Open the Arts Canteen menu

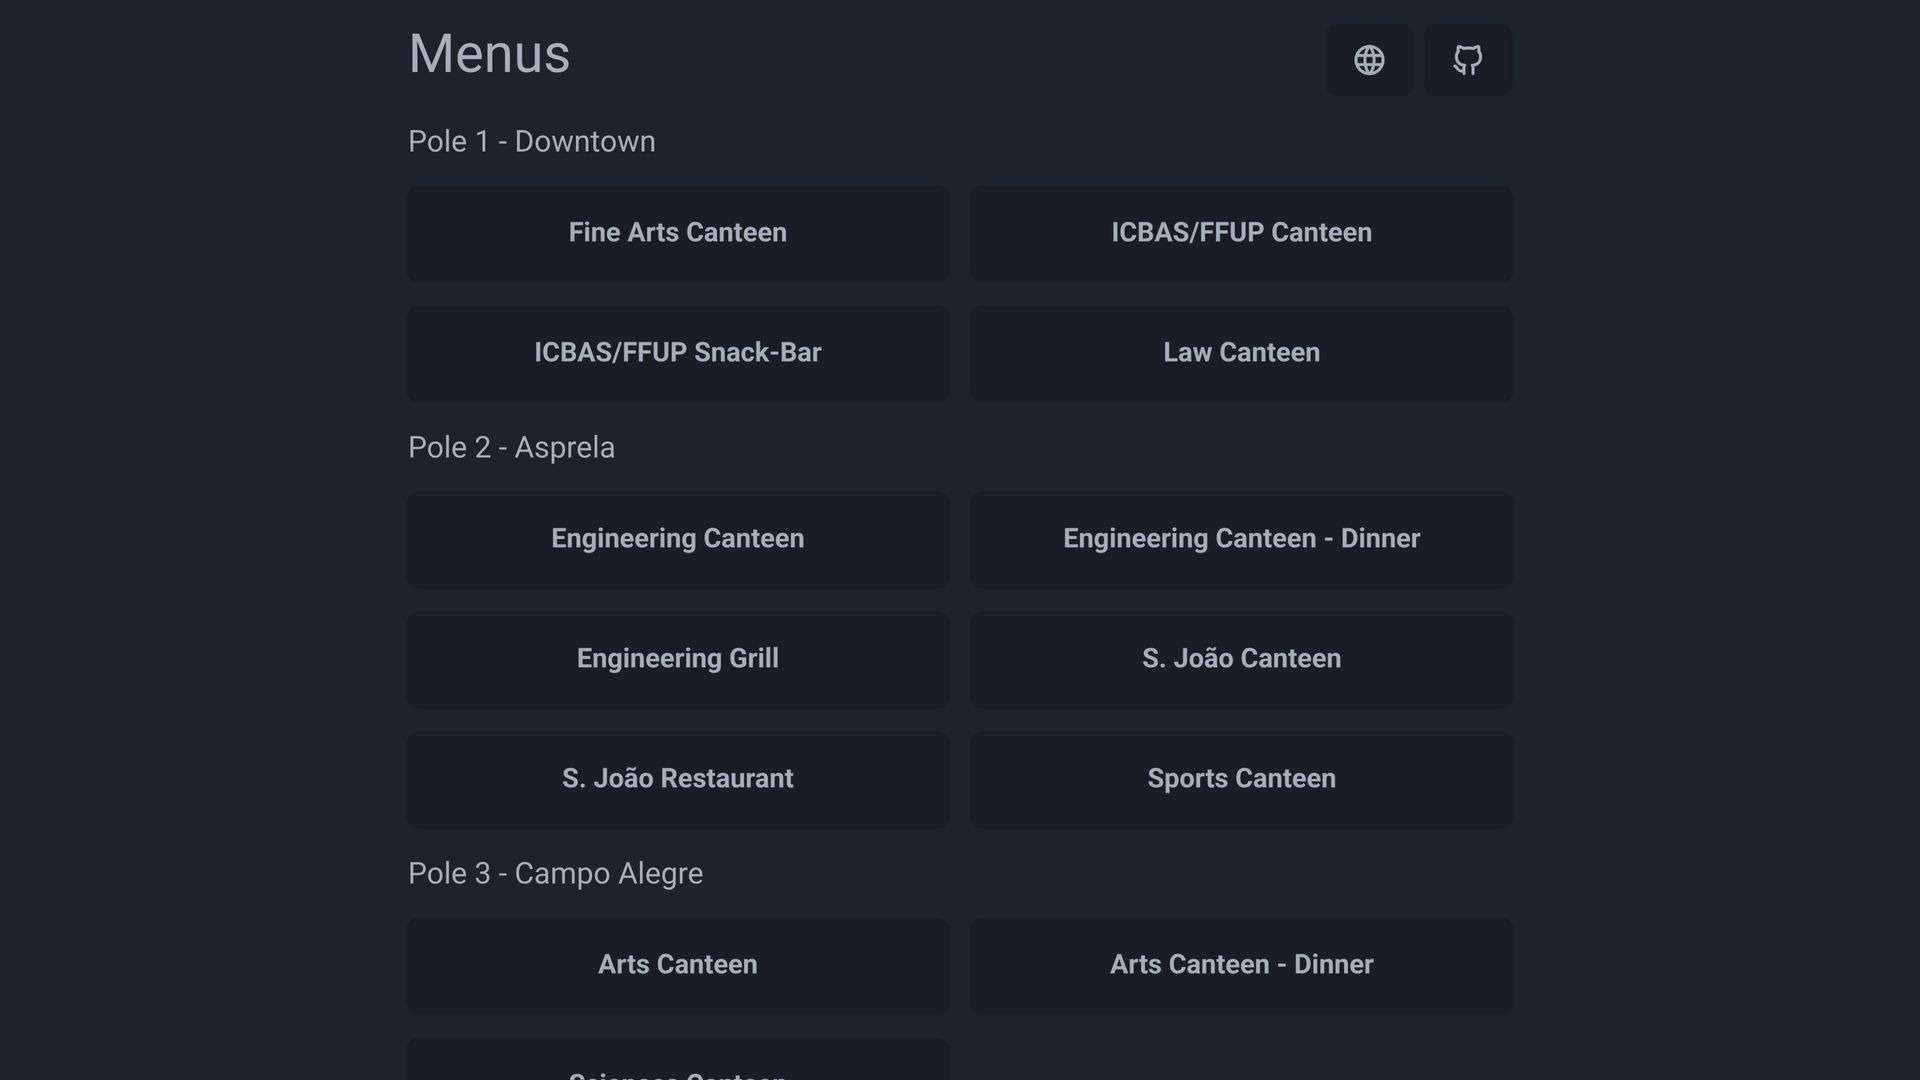[677, 965]
